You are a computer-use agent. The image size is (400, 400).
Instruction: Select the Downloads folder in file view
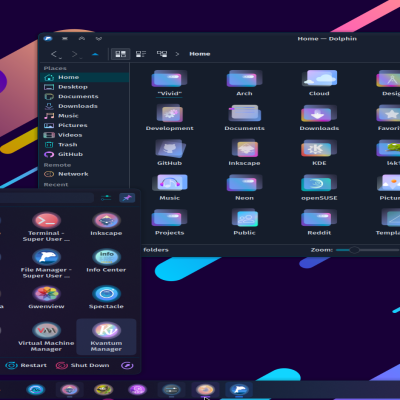tap(319, 114)
